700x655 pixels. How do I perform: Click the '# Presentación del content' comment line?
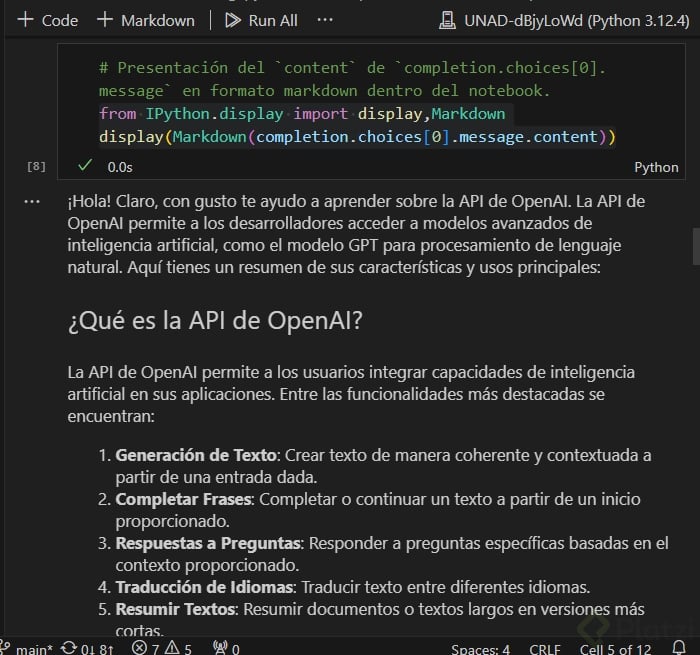352,79
